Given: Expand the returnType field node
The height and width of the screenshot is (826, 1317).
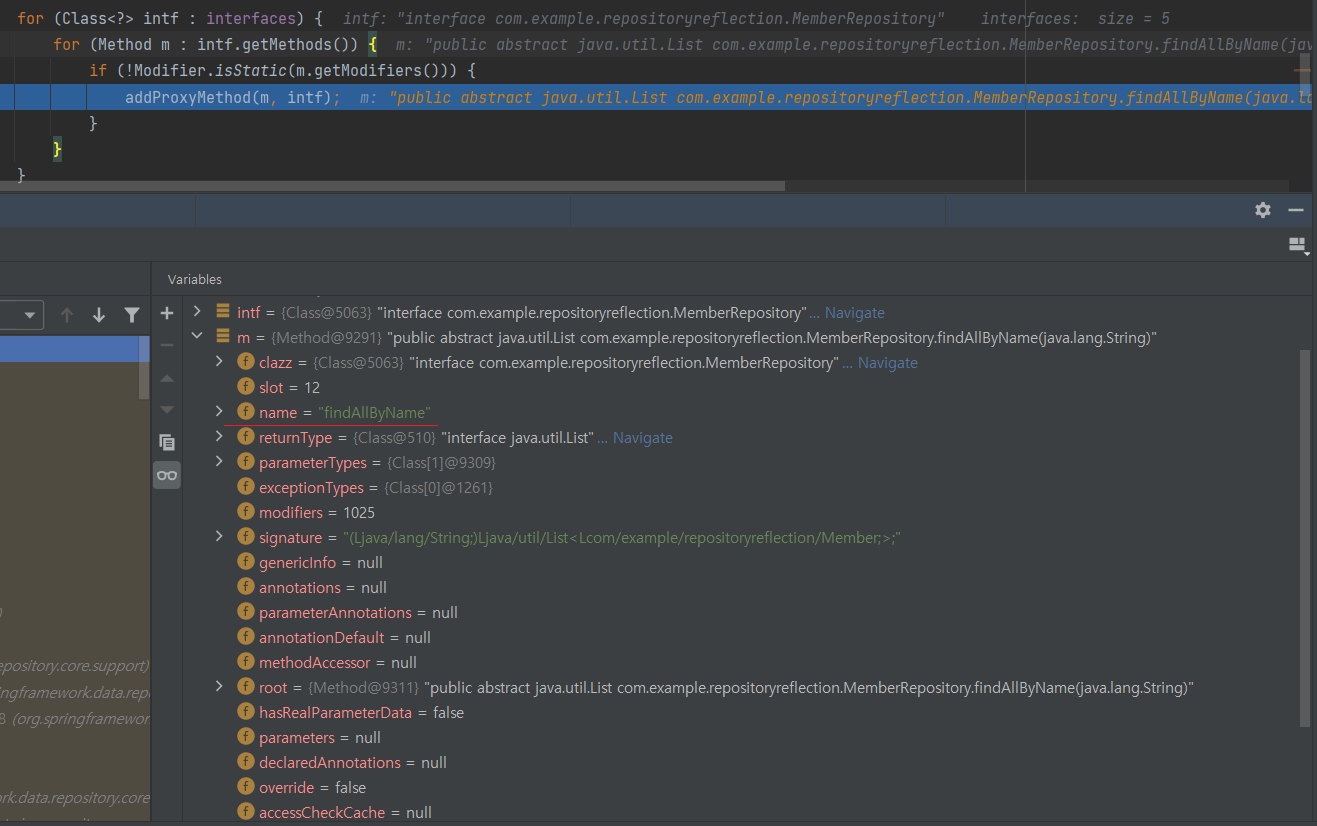Looking at the screenshot, I should tap(219, 437).
